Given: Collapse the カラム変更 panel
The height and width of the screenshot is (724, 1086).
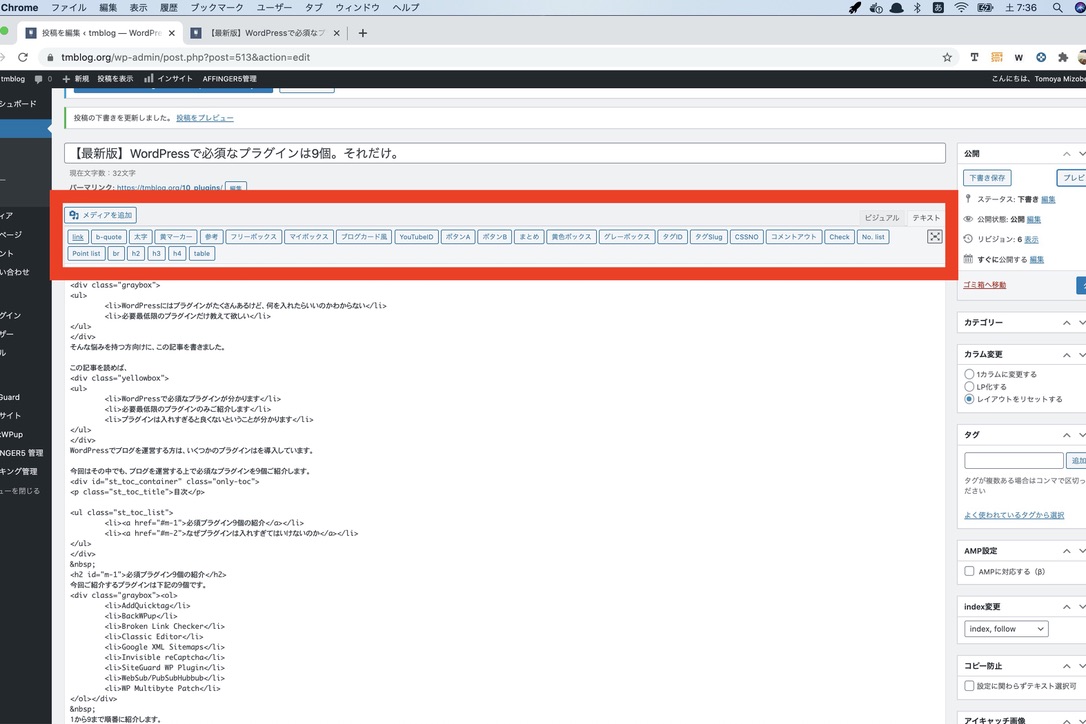Looking at the screenshot, I should [1067, 355].
